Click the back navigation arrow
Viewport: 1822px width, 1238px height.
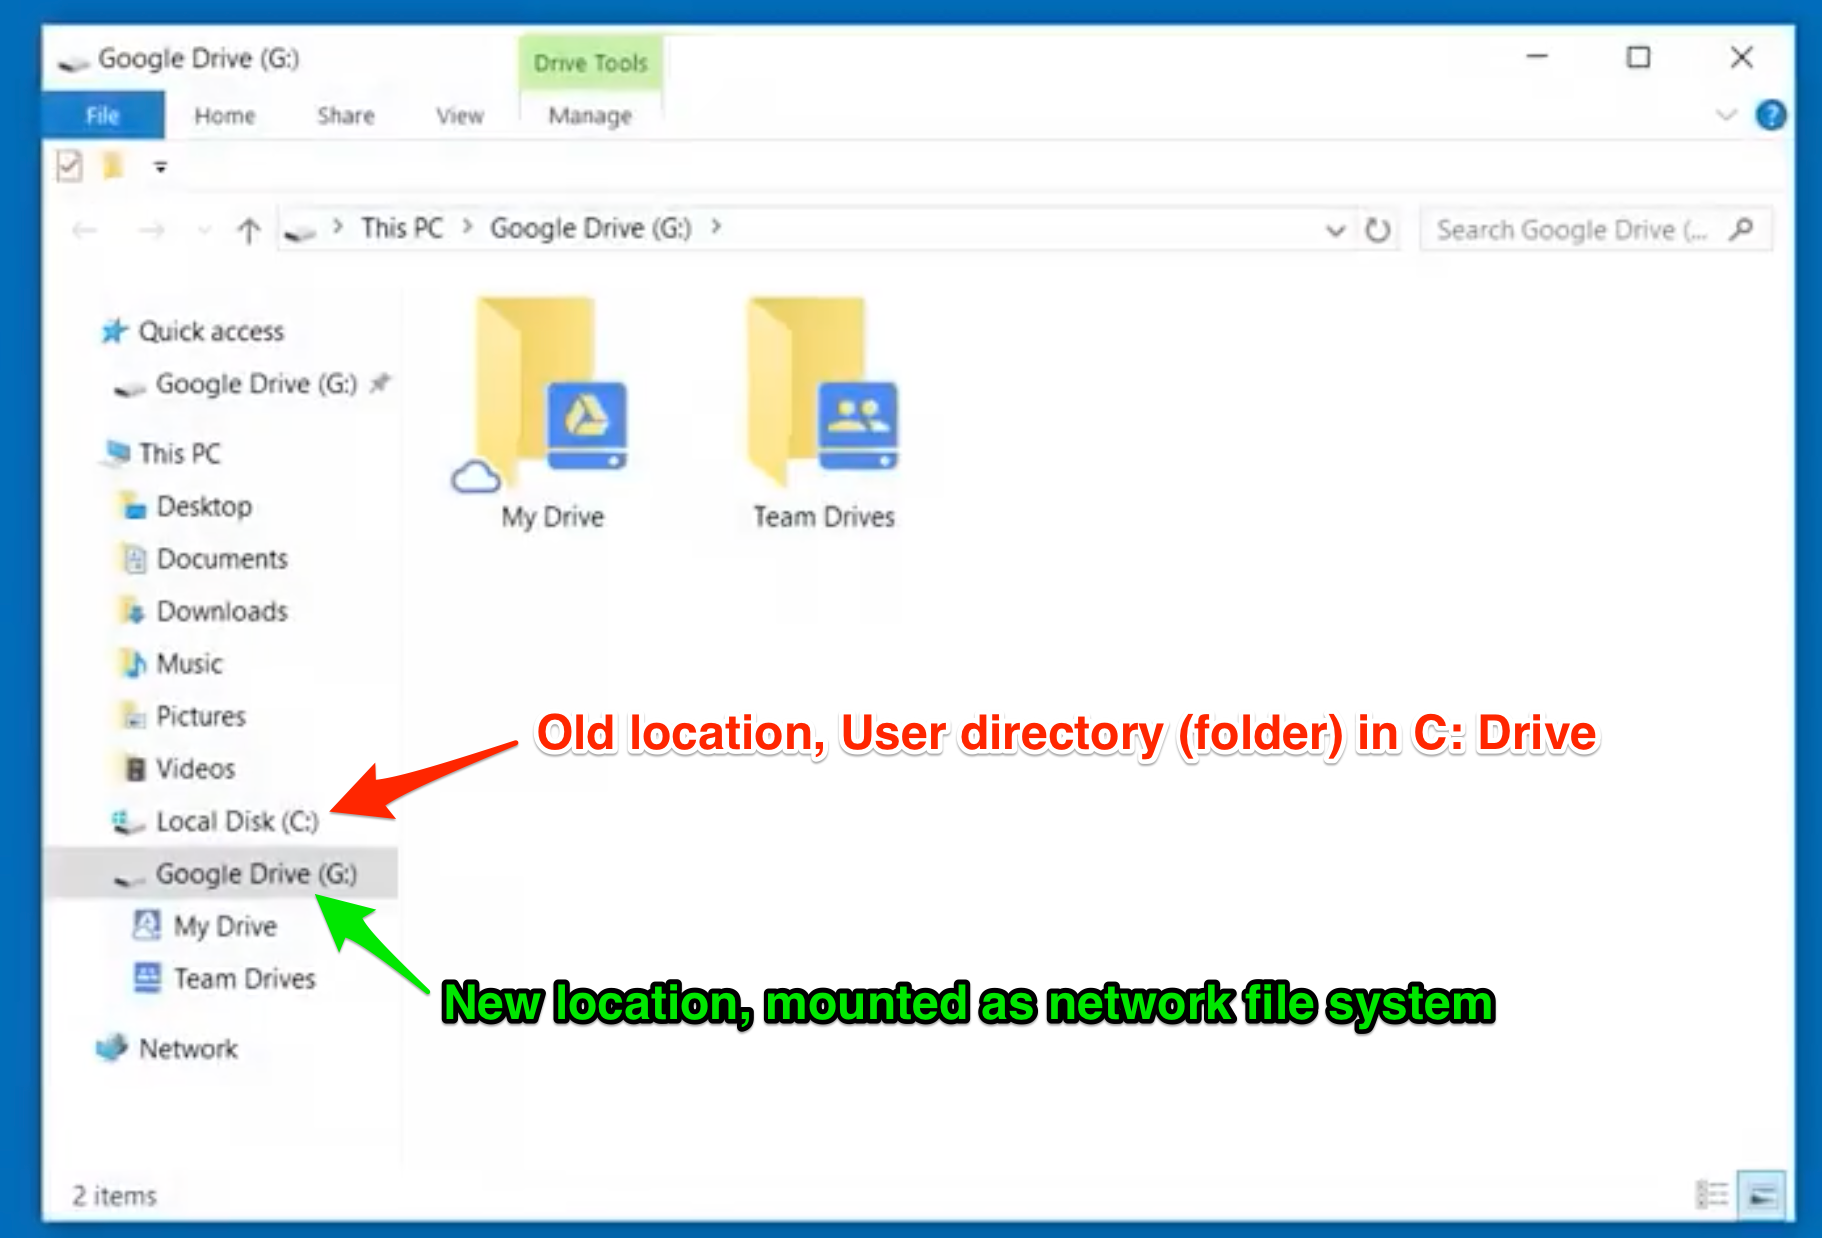(85, 231)
